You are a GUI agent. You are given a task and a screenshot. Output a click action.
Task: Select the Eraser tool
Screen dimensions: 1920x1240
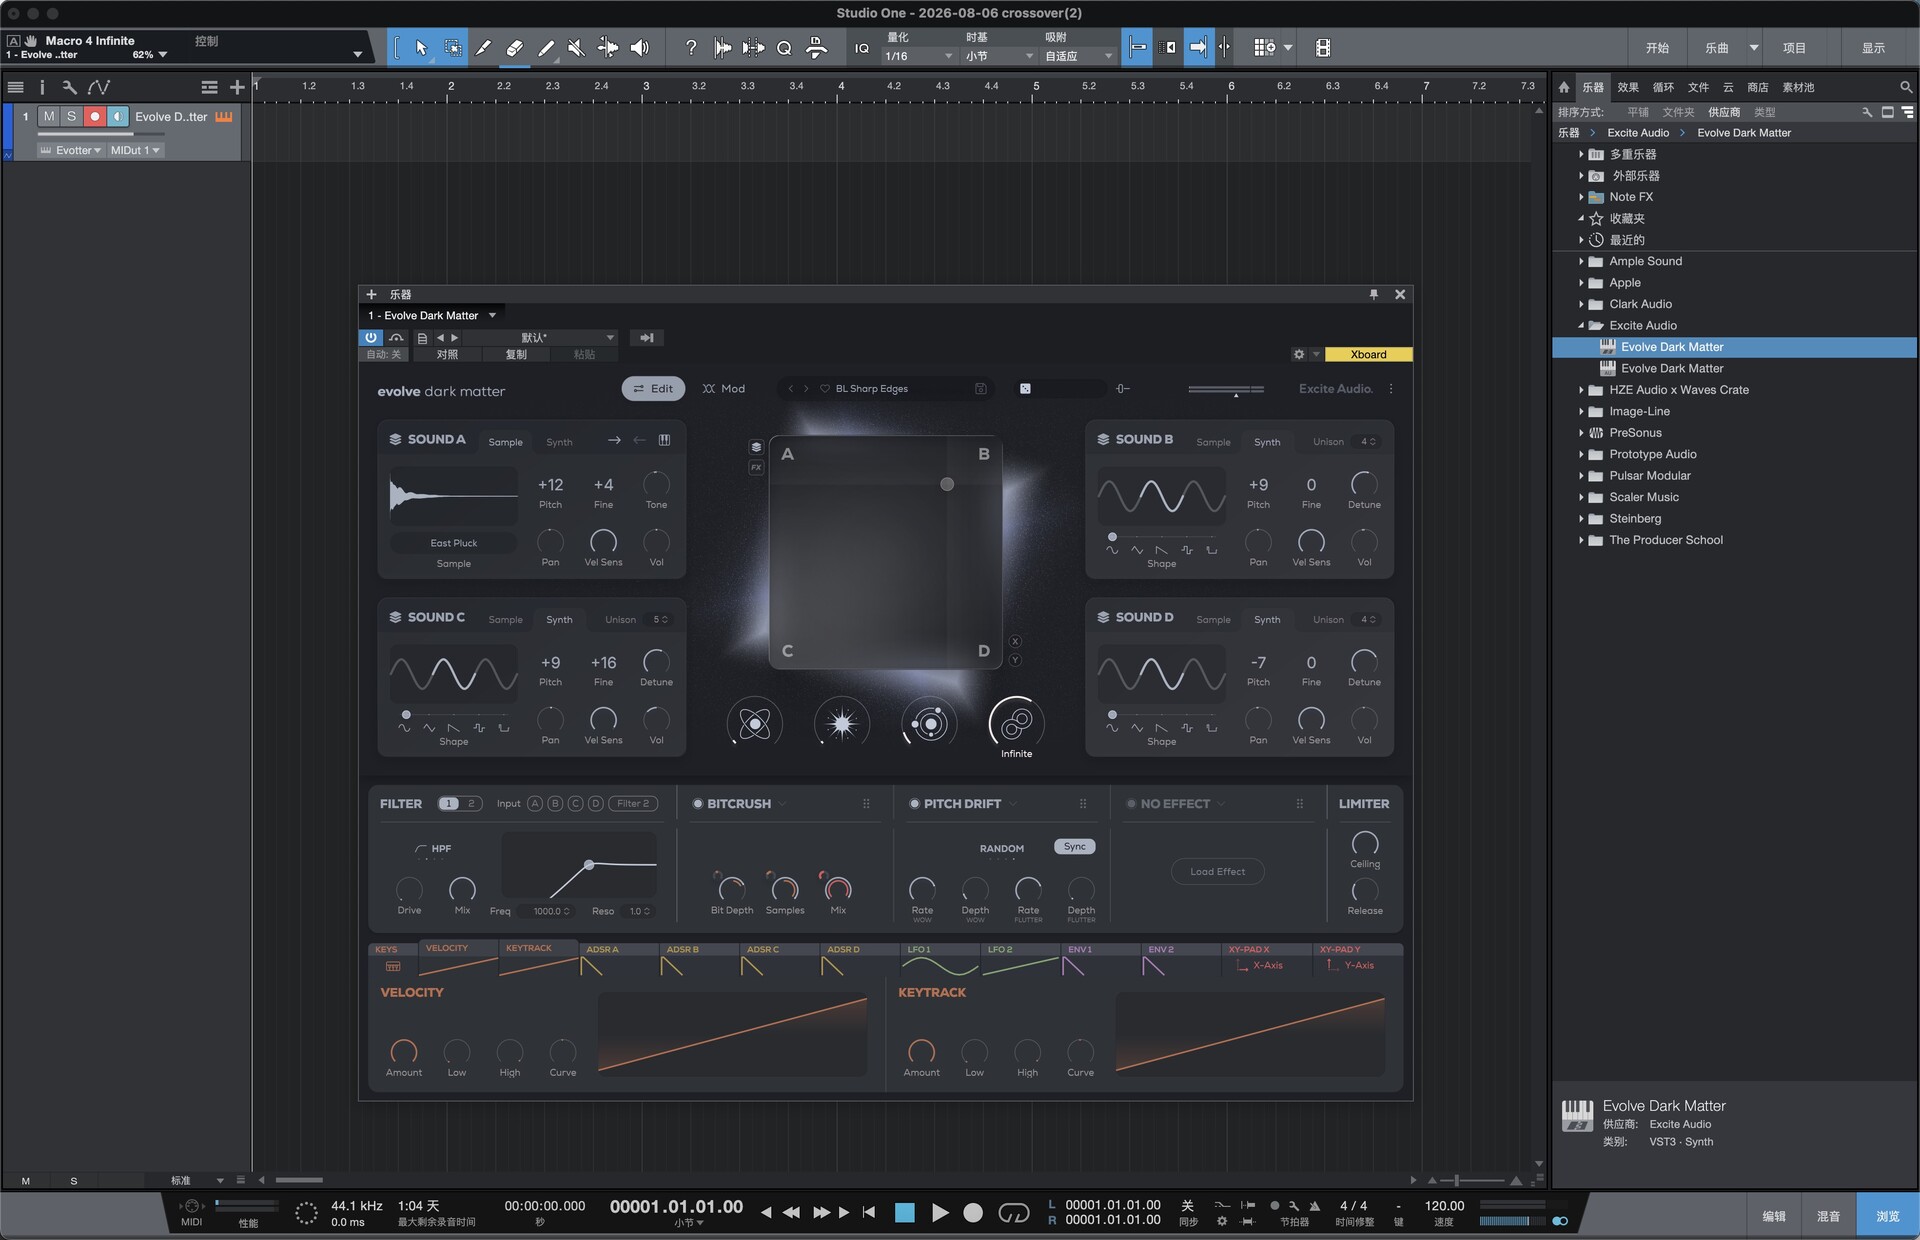click(515, 47)
